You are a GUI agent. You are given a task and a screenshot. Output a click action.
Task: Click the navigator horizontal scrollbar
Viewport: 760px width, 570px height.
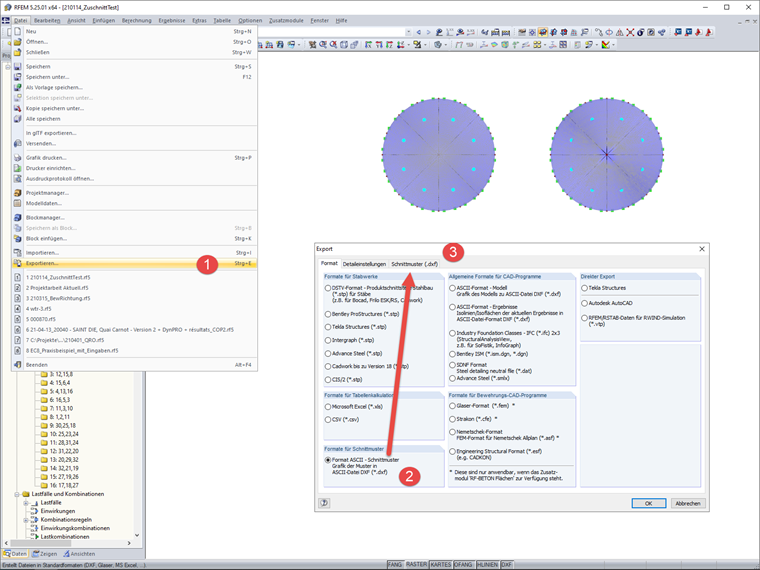[x=68, y=543]
